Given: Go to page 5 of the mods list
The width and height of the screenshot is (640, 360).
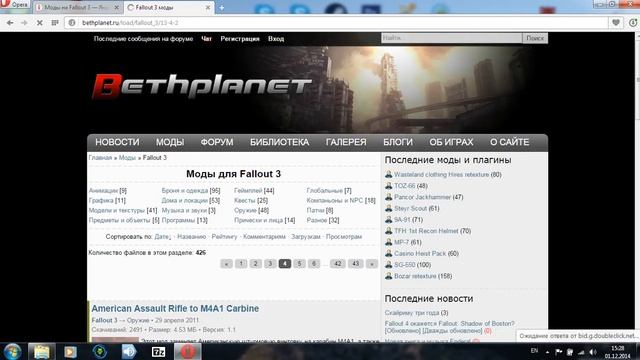Looking at the screenshot, I should pyautogui.click(x=299, y=264).
